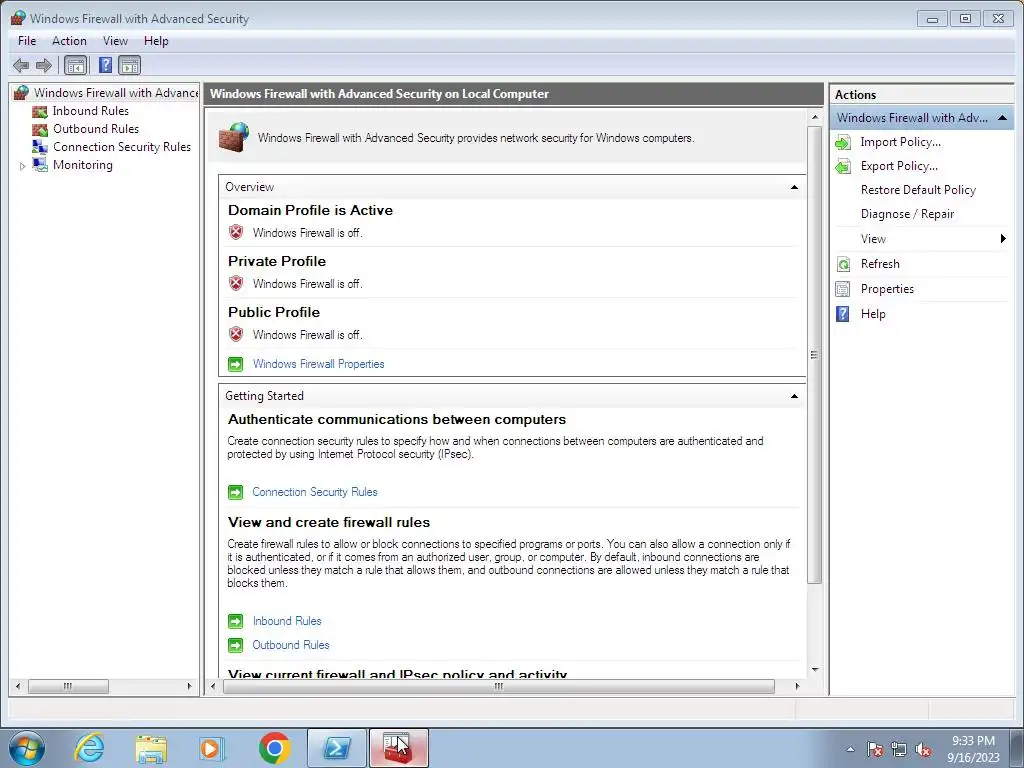Show hidden tray icons arrow

[850, 749]
